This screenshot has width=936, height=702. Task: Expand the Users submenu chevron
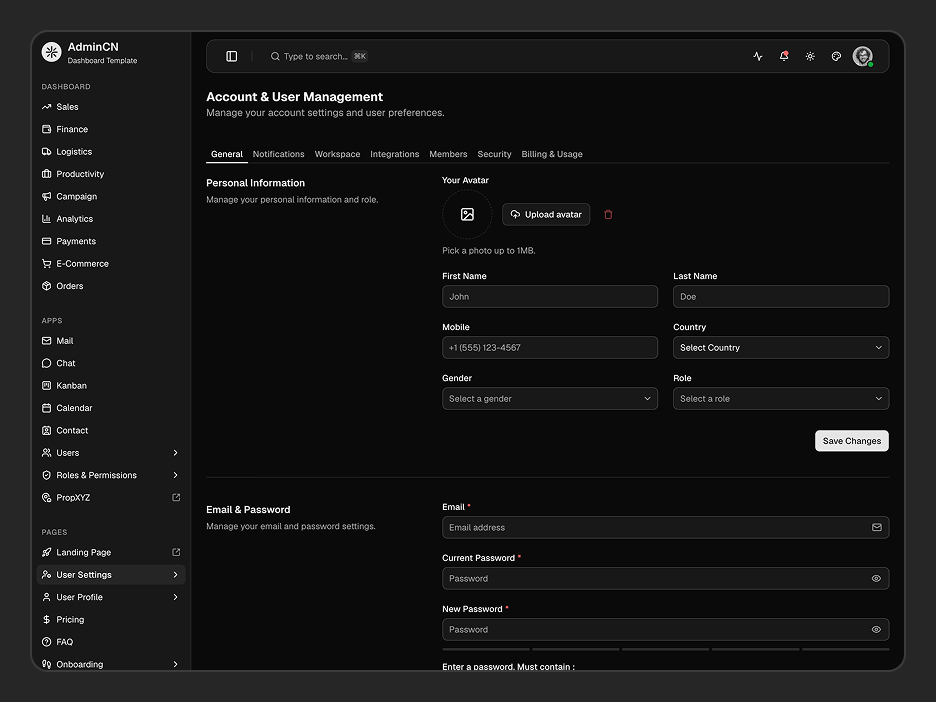(x=176, y=452)
